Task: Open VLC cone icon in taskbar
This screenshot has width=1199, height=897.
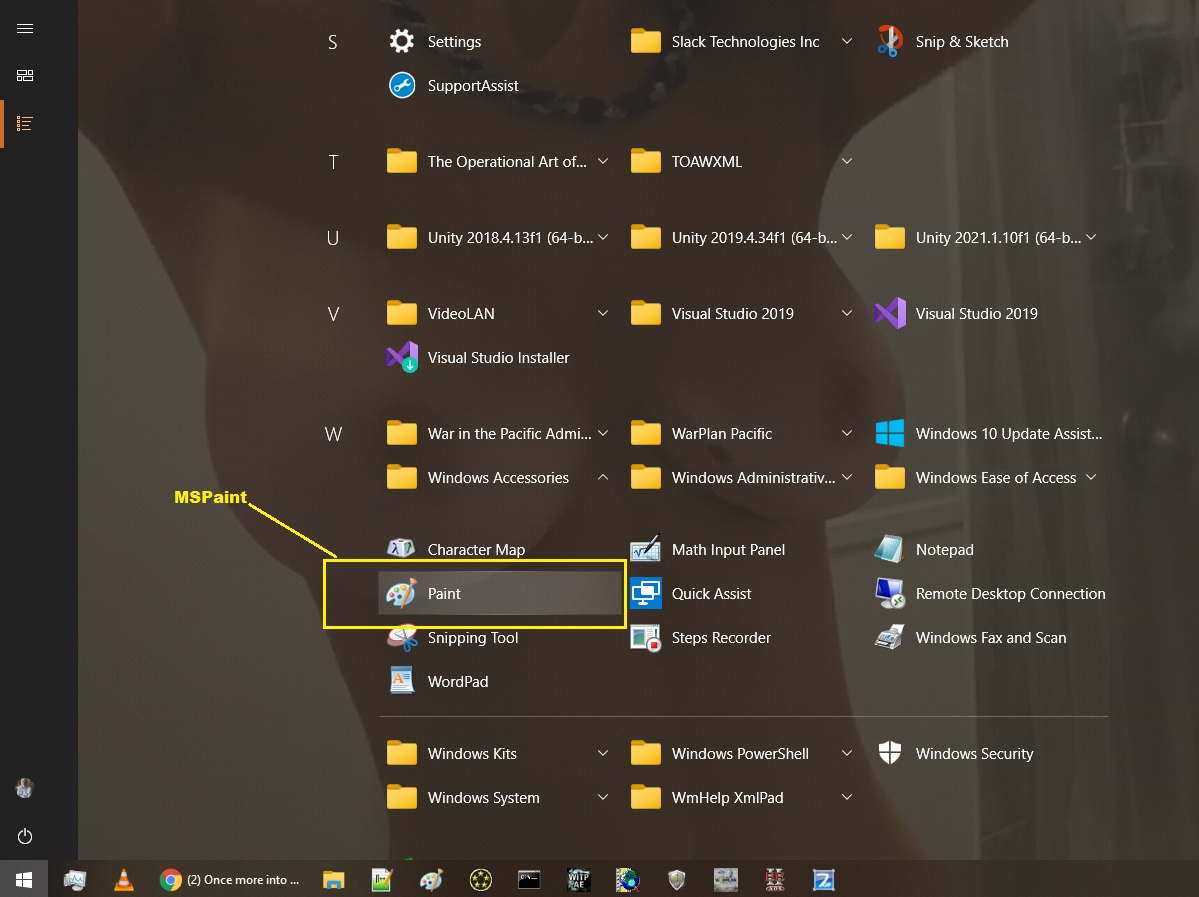Action: pyautogui.click(x=123, y=880)
